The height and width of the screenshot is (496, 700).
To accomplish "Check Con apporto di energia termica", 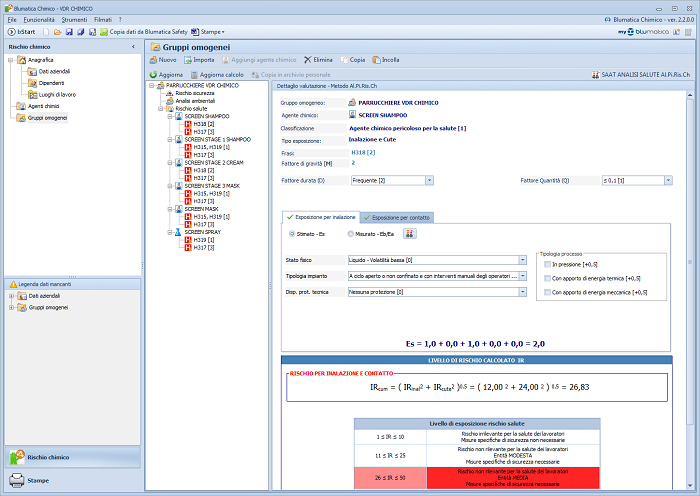I will pos(546,278).
